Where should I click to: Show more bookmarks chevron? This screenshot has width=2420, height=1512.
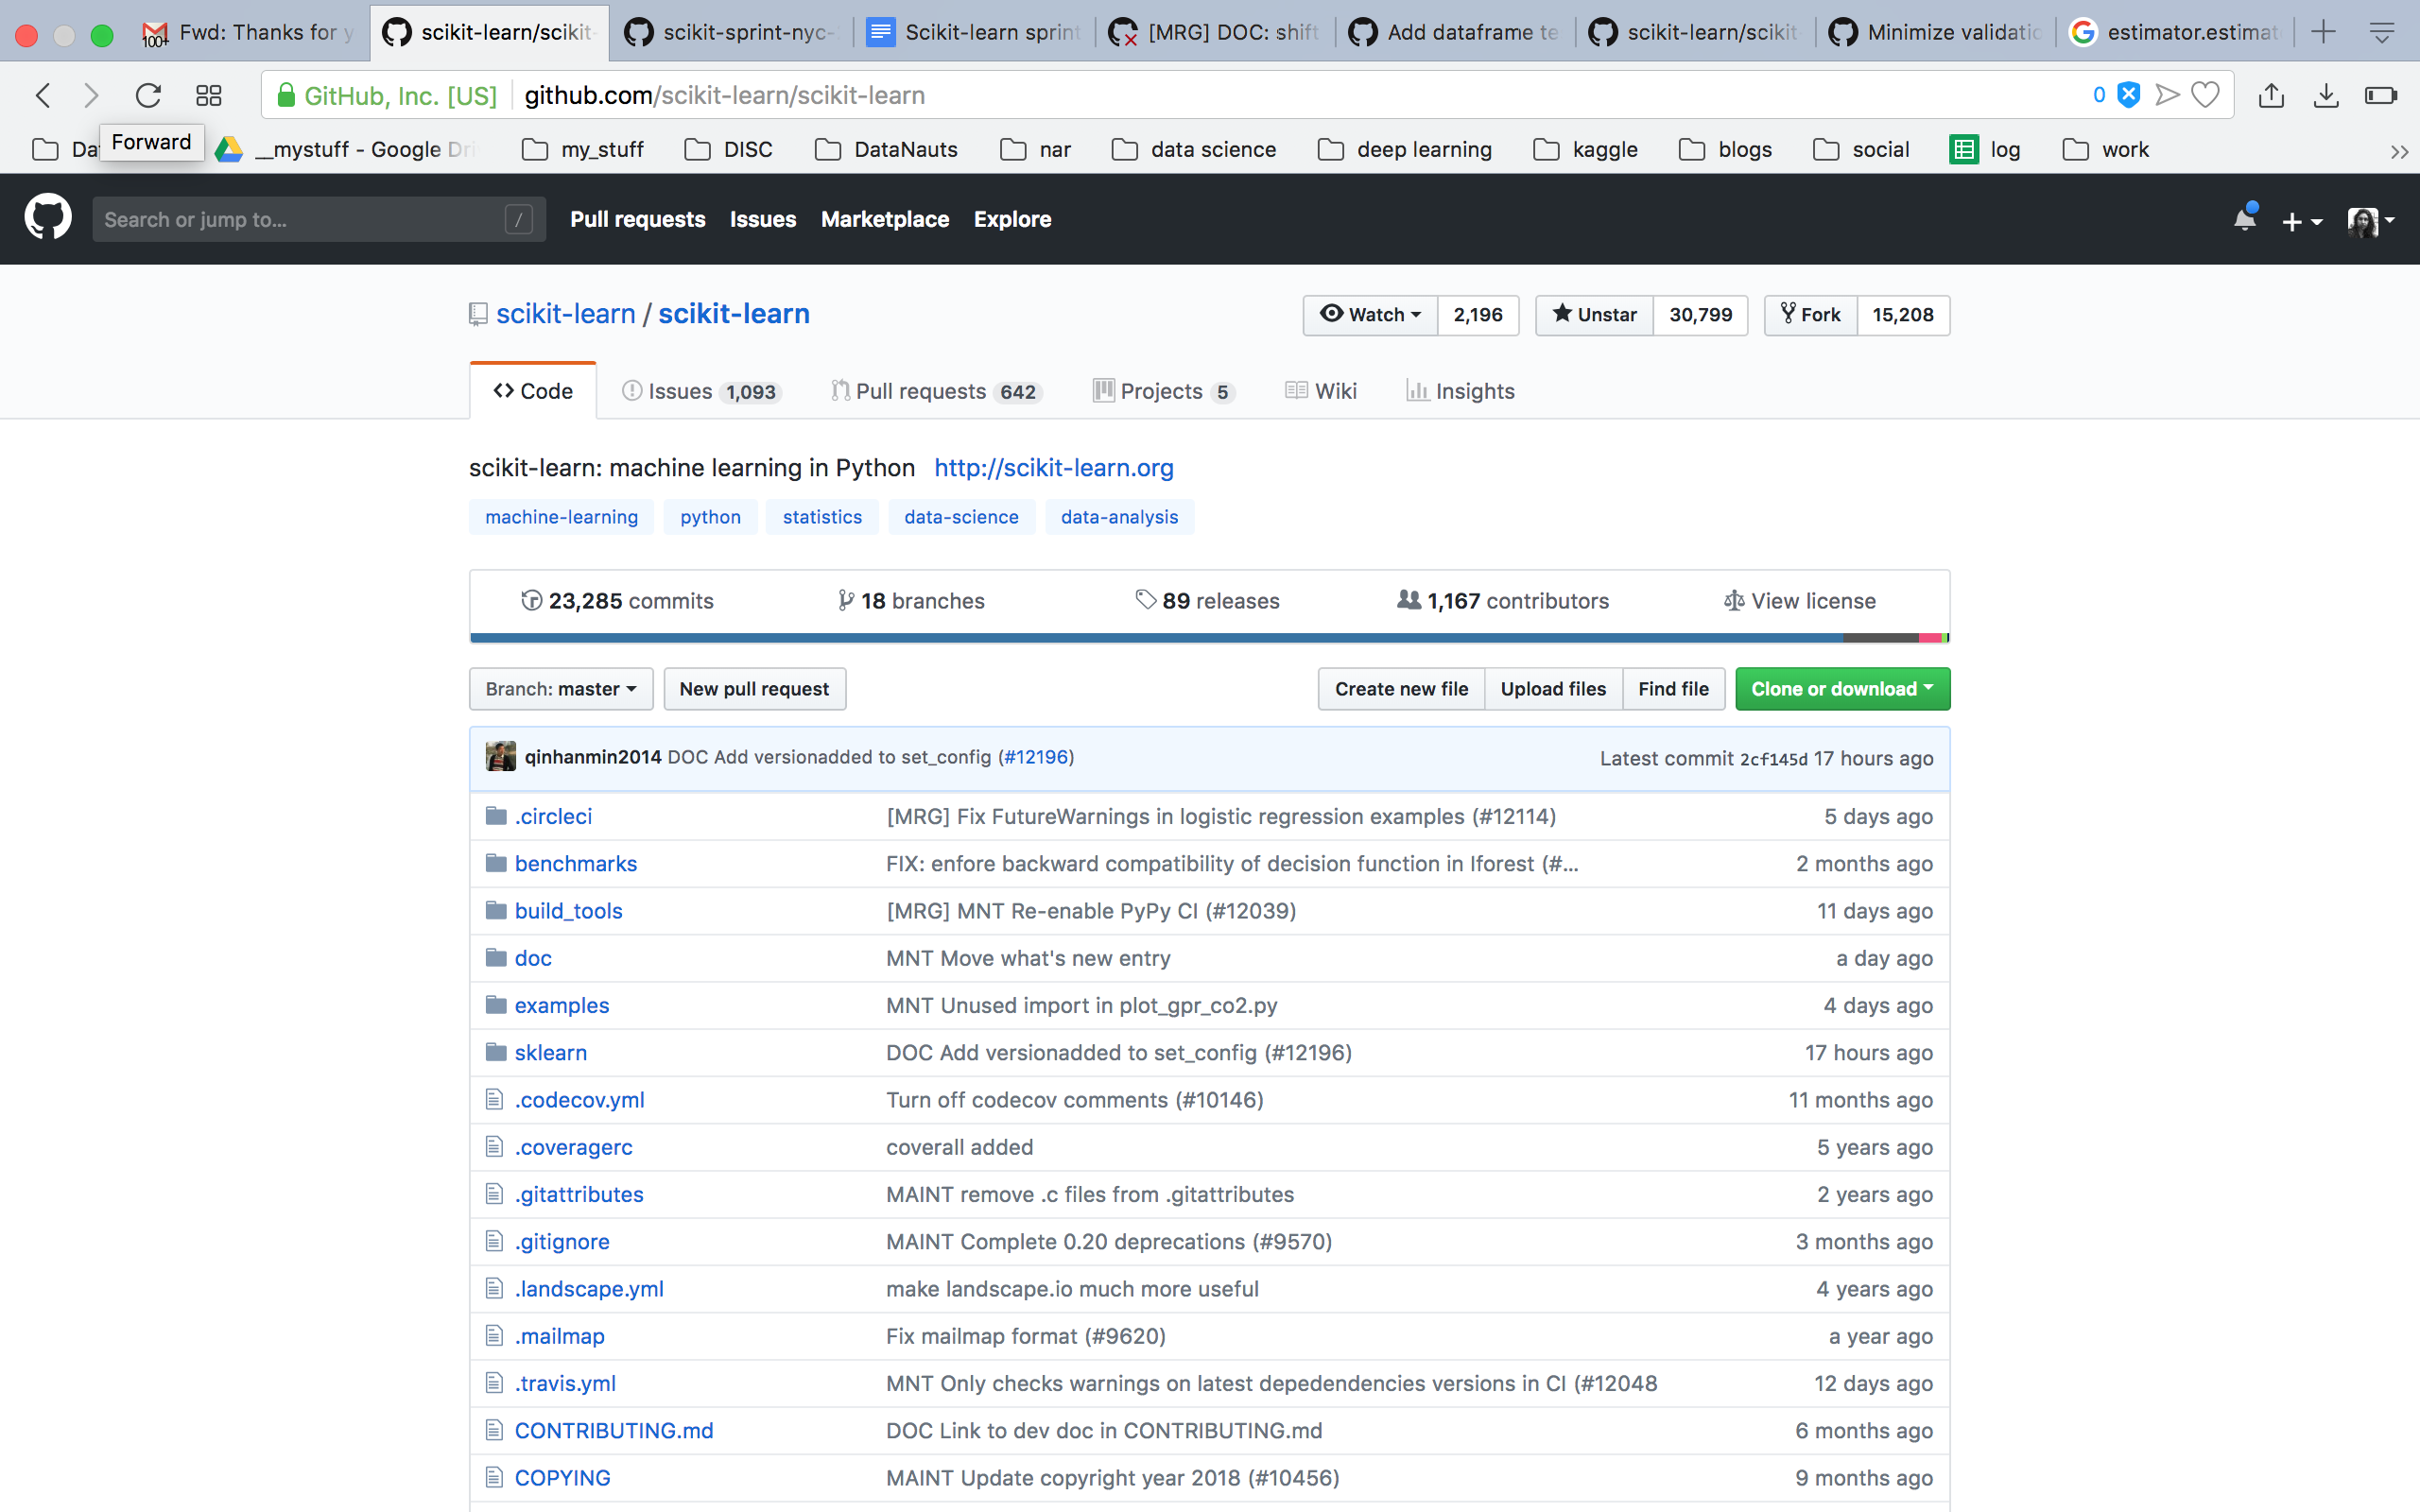tap(2398, 152)
